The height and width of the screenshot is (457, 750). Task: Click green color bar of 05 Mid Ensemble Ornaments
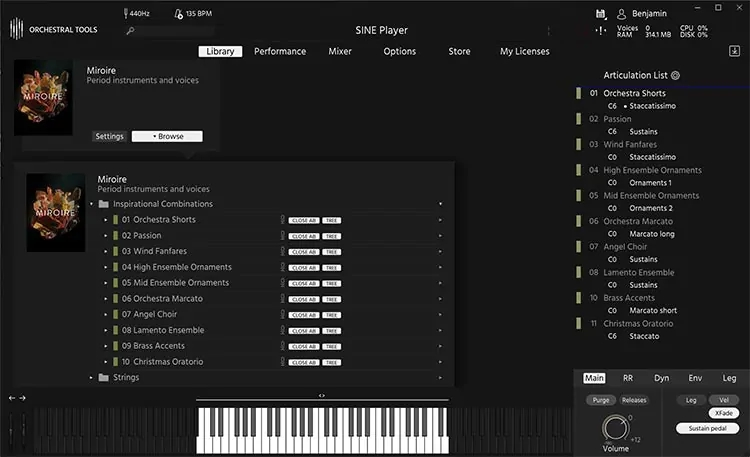coord(115,283)
